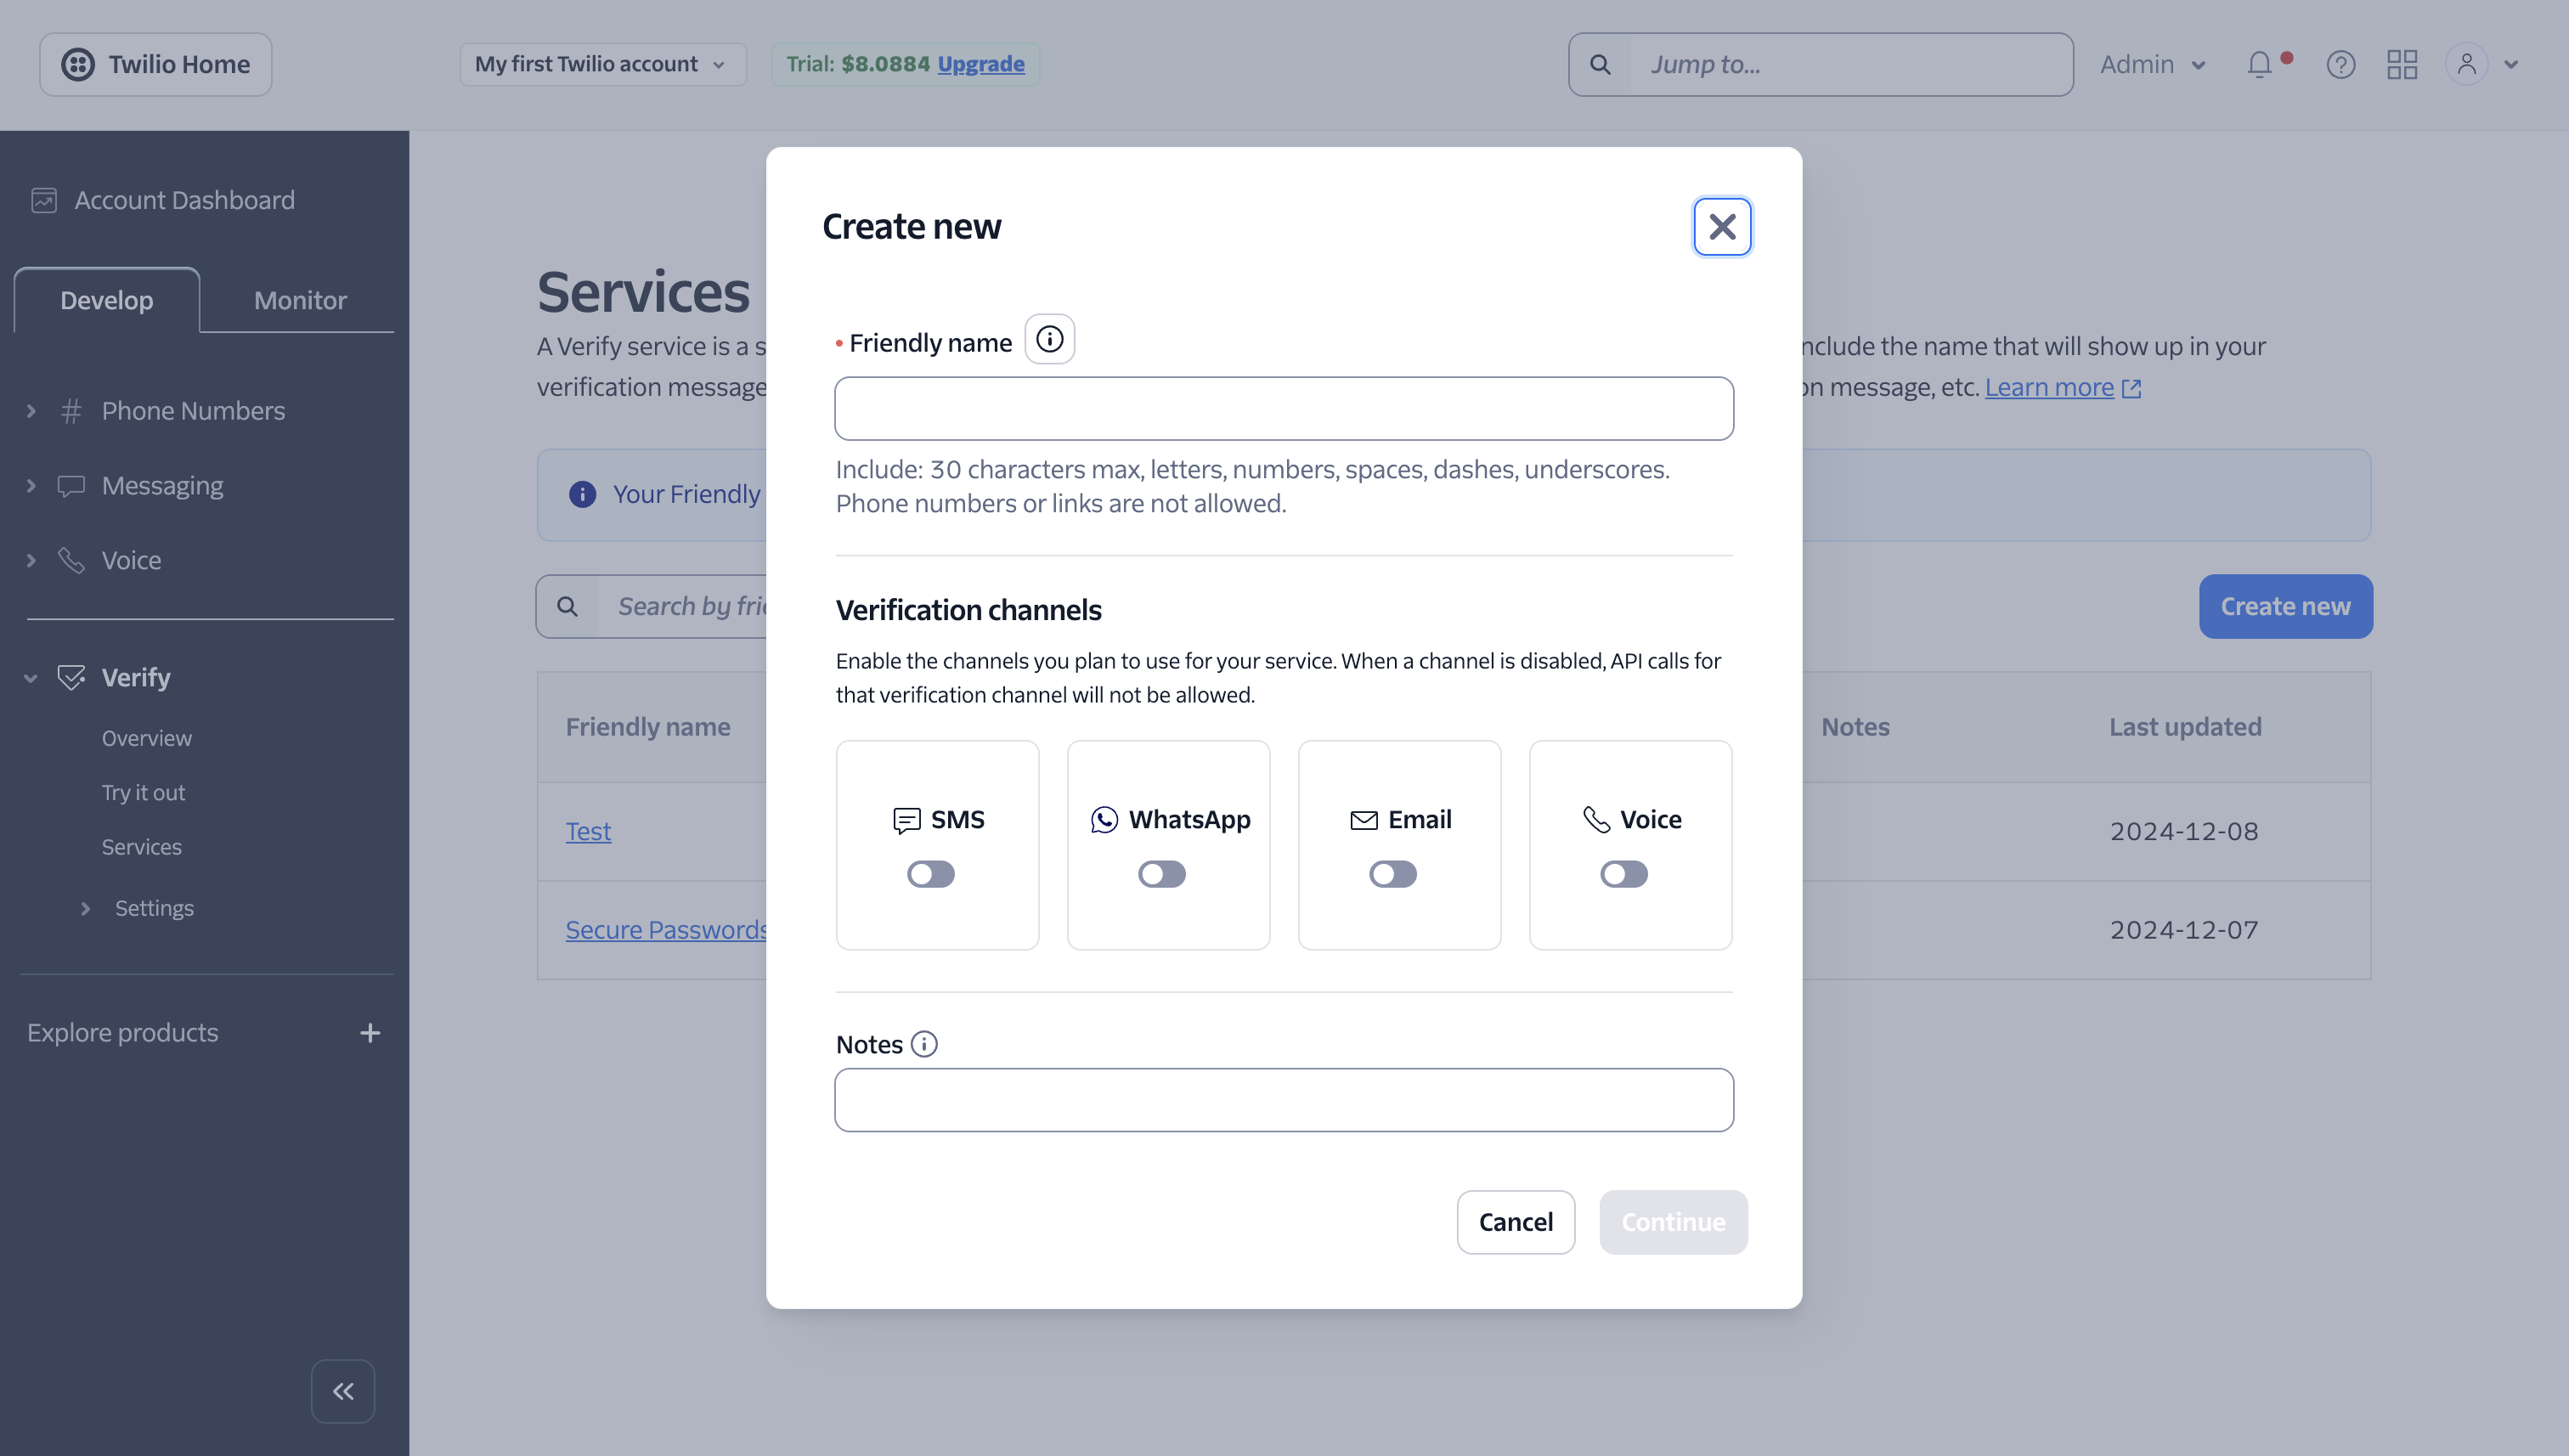
Task: Open the help question mark icon
Action: click(2340, 64)
